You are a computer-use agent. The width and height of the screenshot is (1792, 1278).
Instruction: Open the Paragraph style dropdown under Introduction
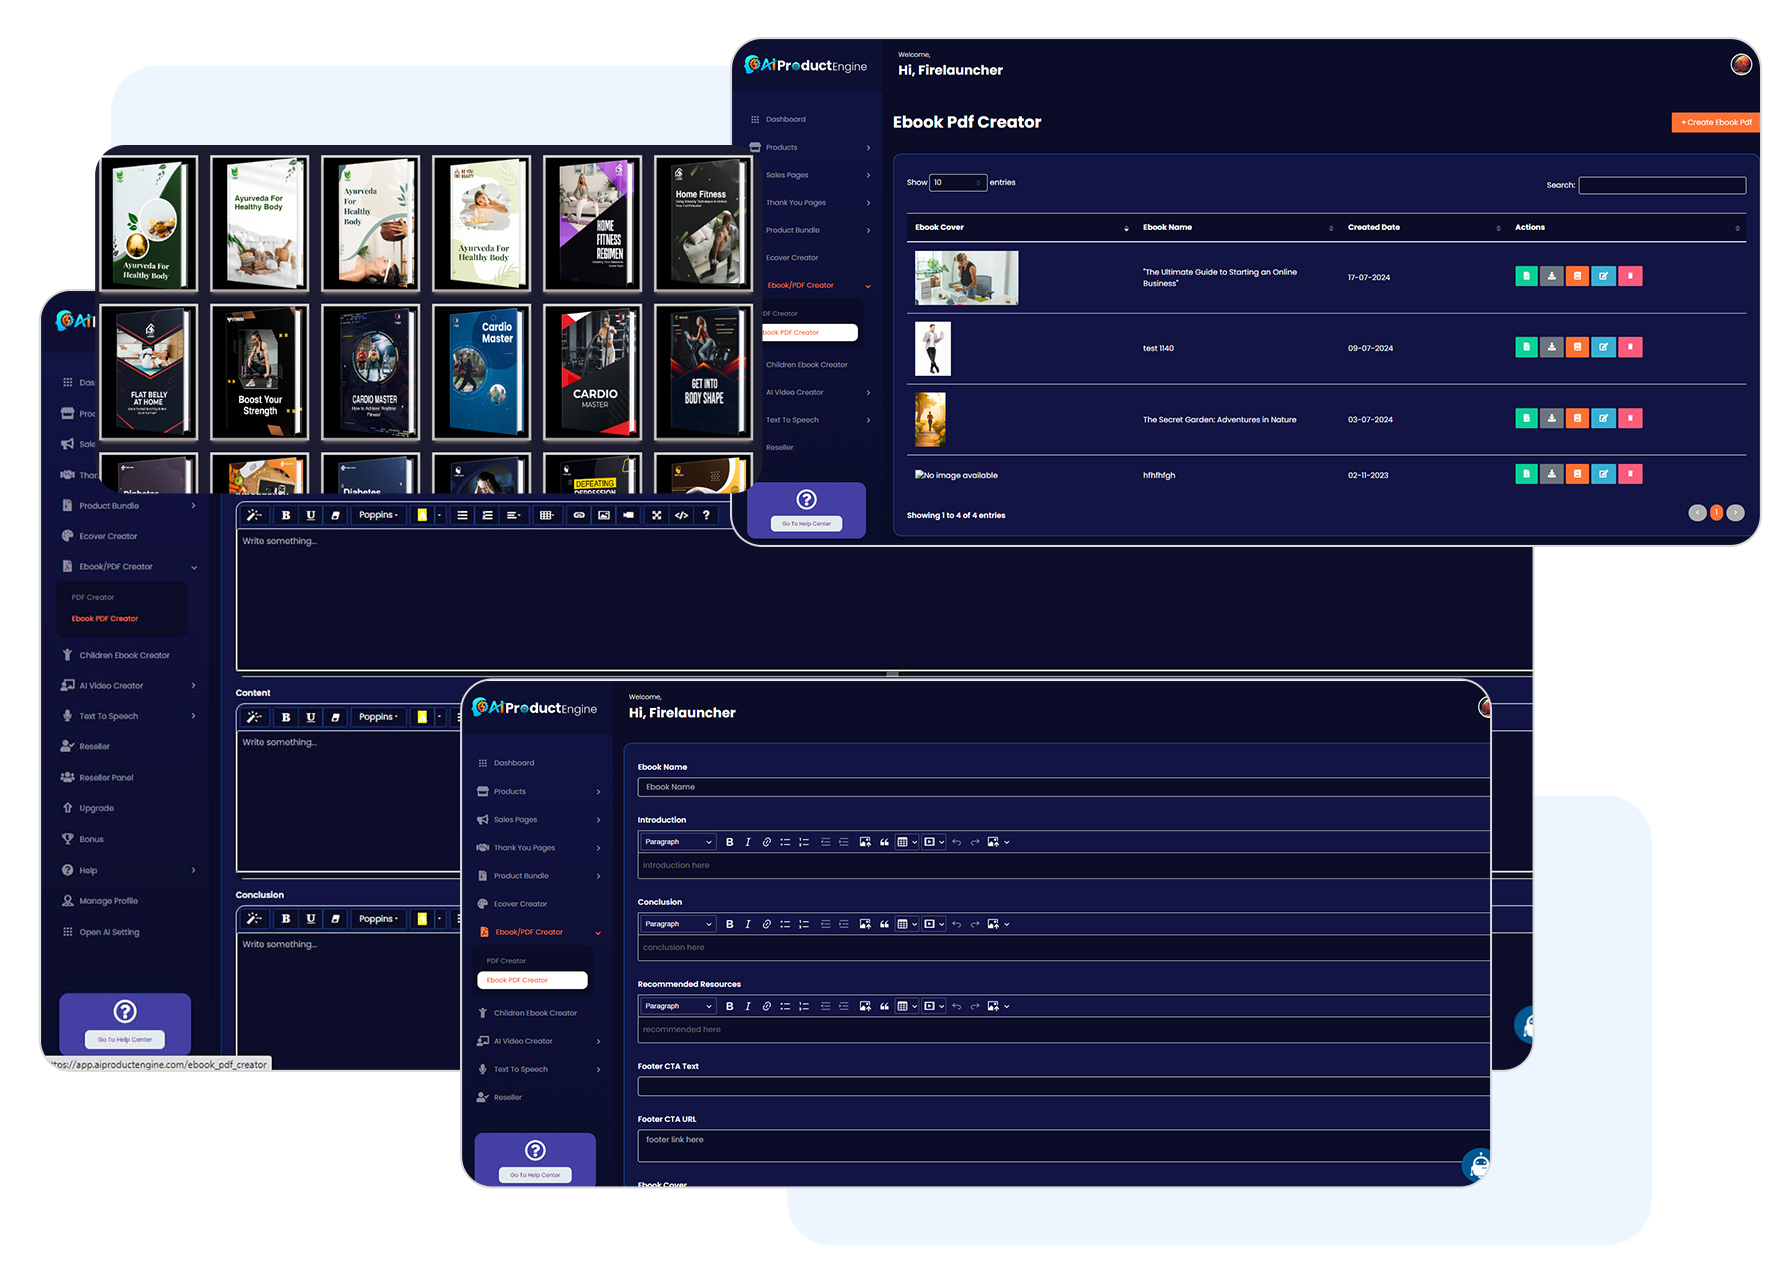pos(677,842)
